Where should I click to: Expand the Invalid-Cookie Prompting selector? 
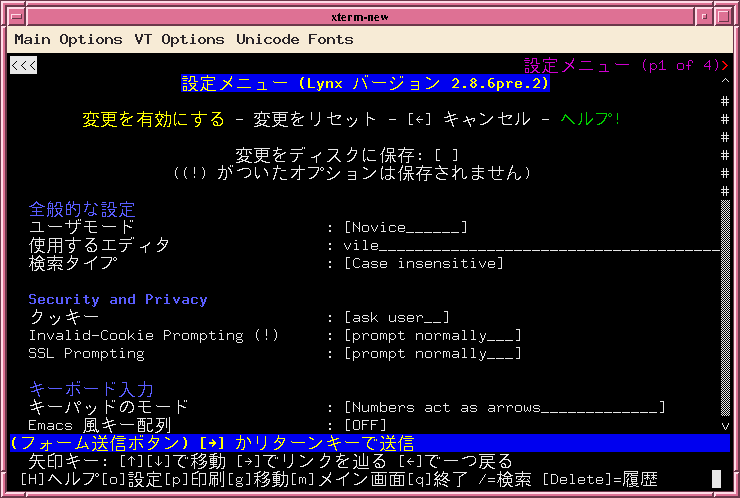click(x=432, y=335)
